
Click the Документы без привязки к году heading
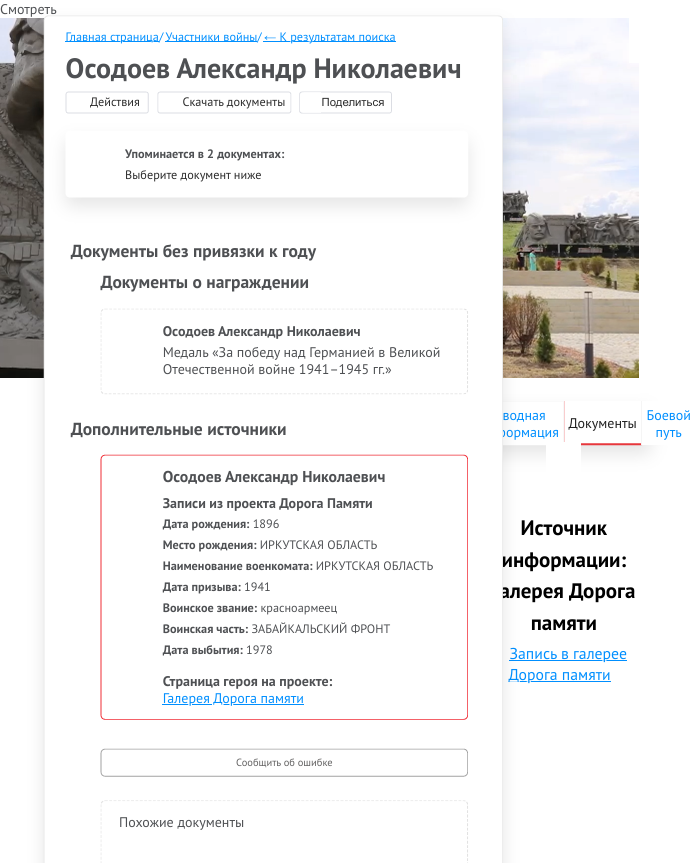193,252
